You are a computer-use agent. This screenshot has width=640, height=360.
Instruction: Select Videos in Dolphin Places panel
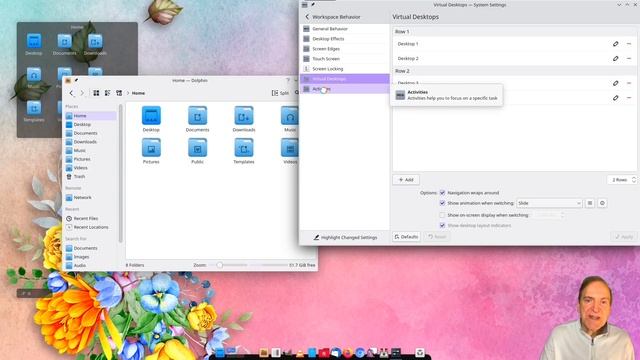point(91,168)
